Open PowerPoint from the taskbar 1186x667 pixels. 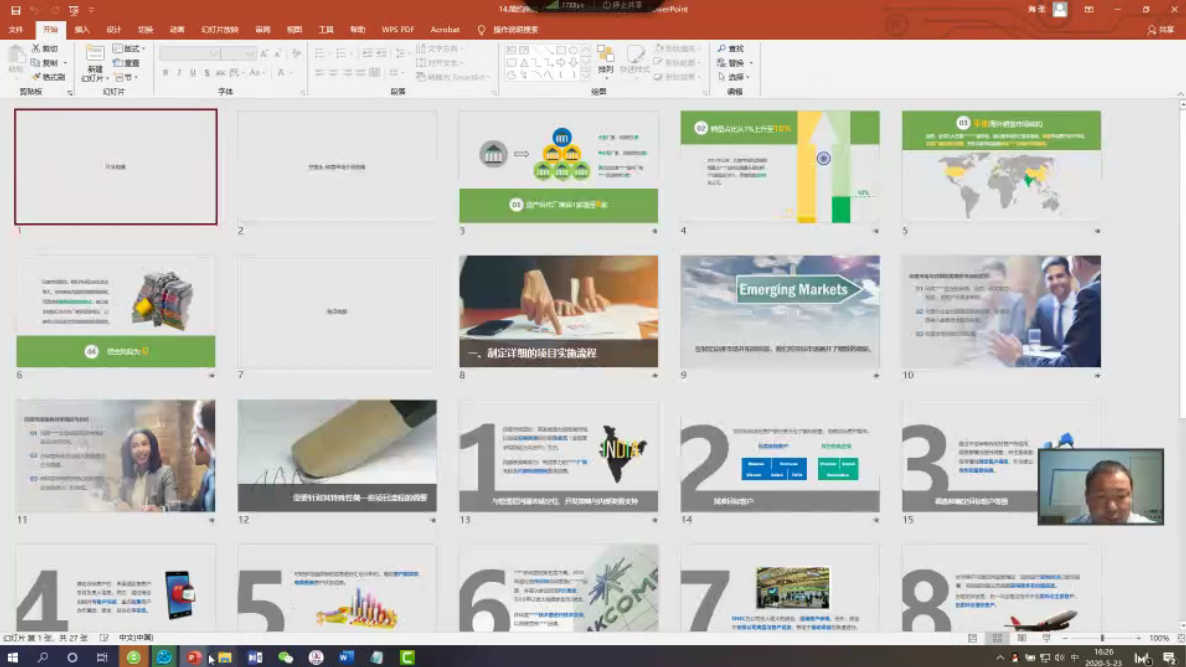point(194,657)
